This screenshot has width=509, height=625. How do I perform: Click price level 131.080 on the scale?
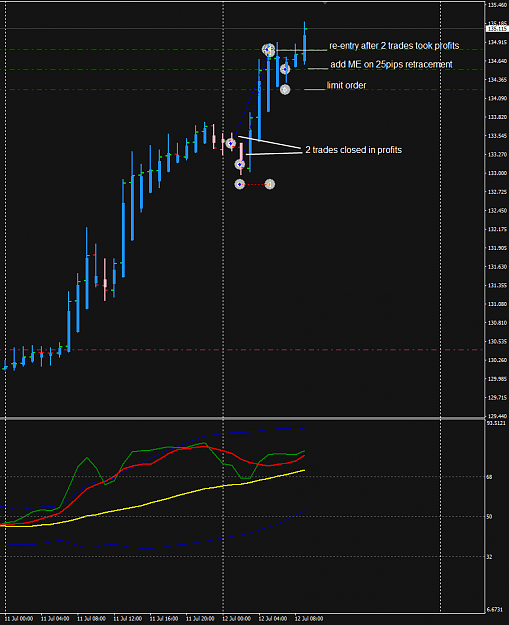[497, 304]
